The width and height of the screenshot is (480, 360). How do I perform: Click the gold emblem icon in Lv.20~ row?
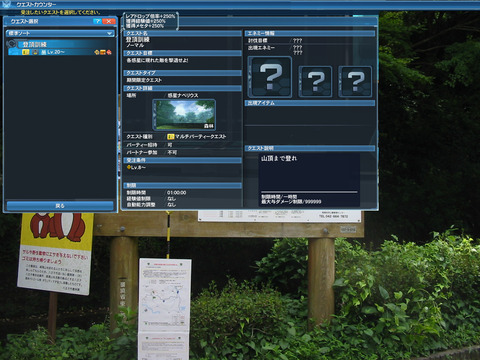coord(97,52)
